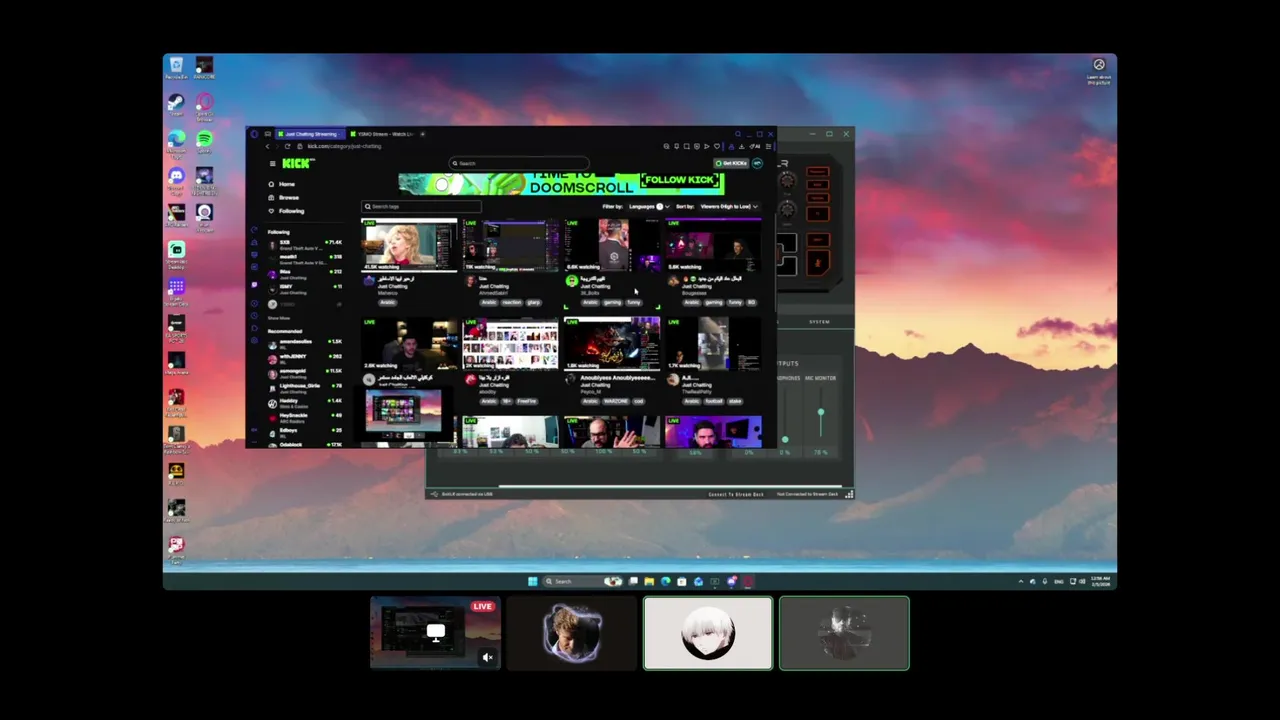
Task: Open stream thumbnail with 6.6K watching
Action: [611, 245]
